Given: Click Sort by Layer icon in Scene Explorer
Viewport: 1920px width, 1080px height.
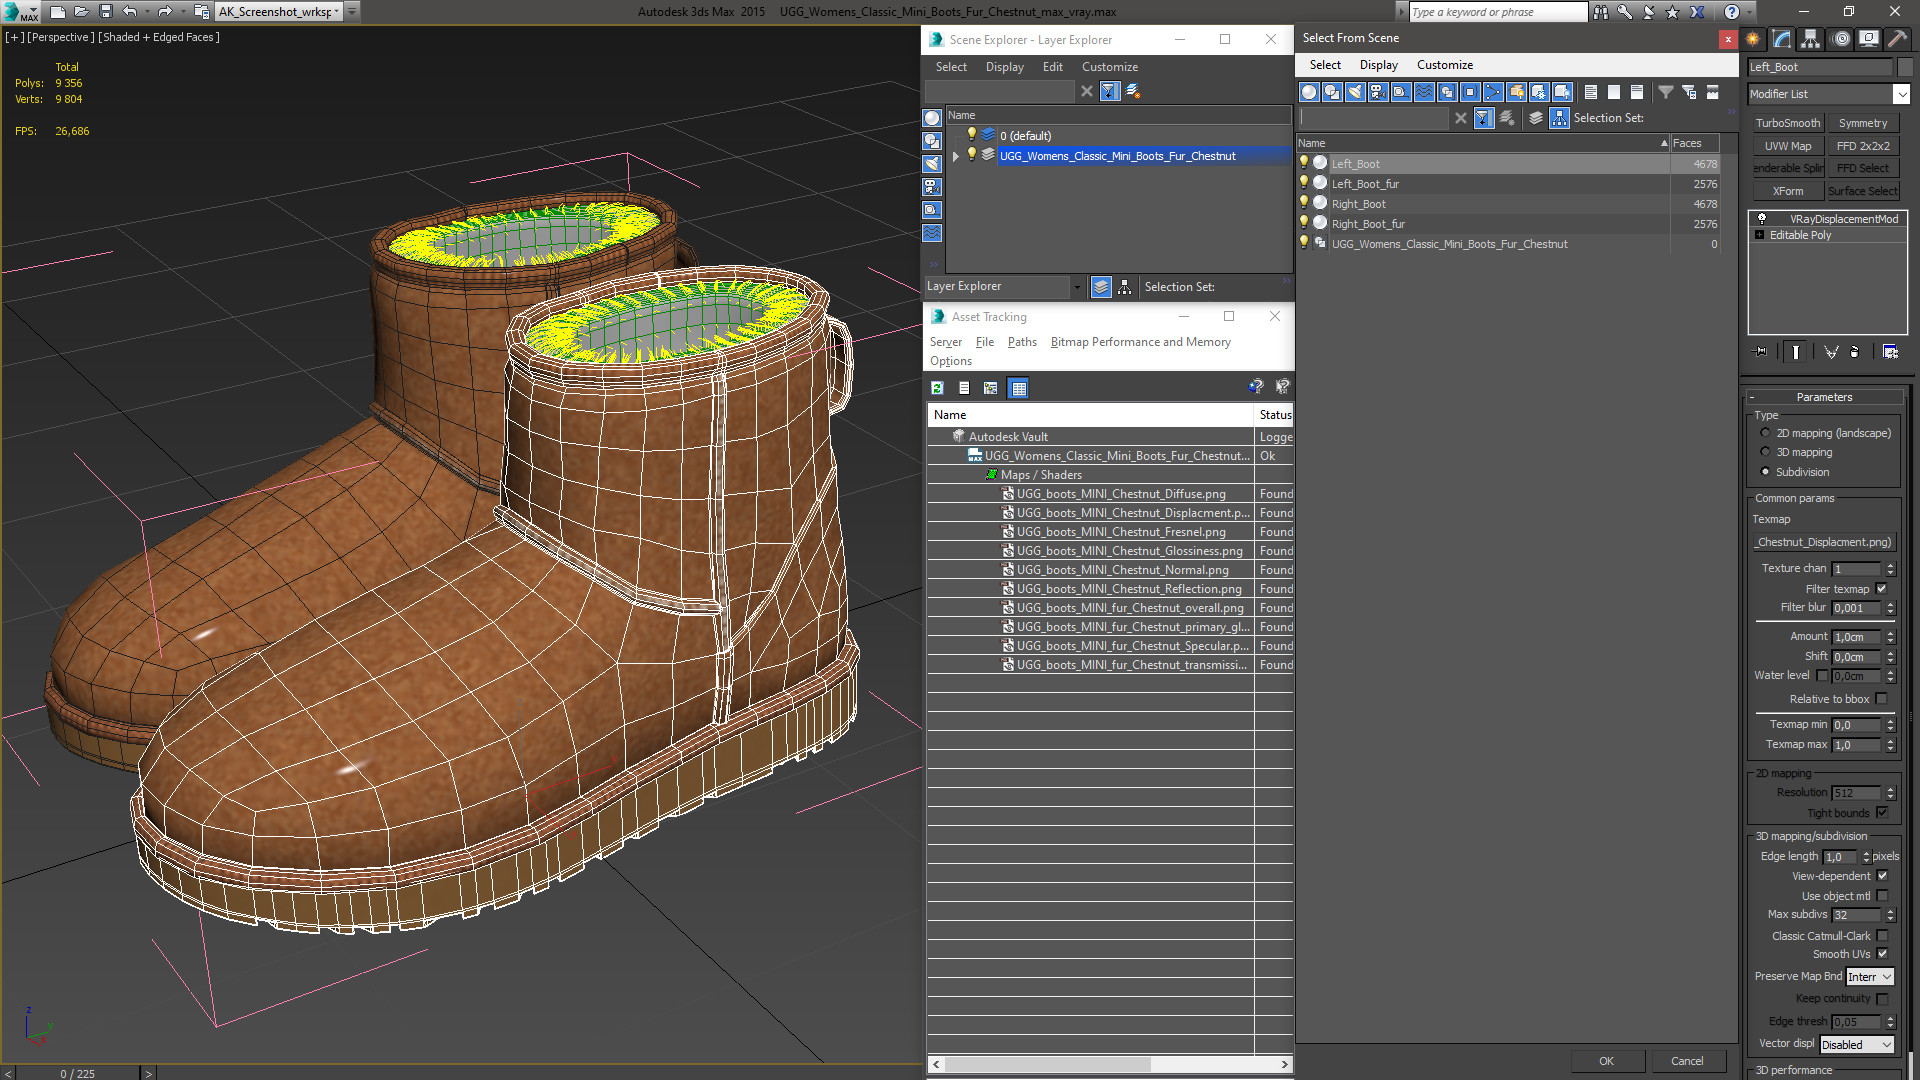Looking at the screenshot, I should [x=1100, y=287].
